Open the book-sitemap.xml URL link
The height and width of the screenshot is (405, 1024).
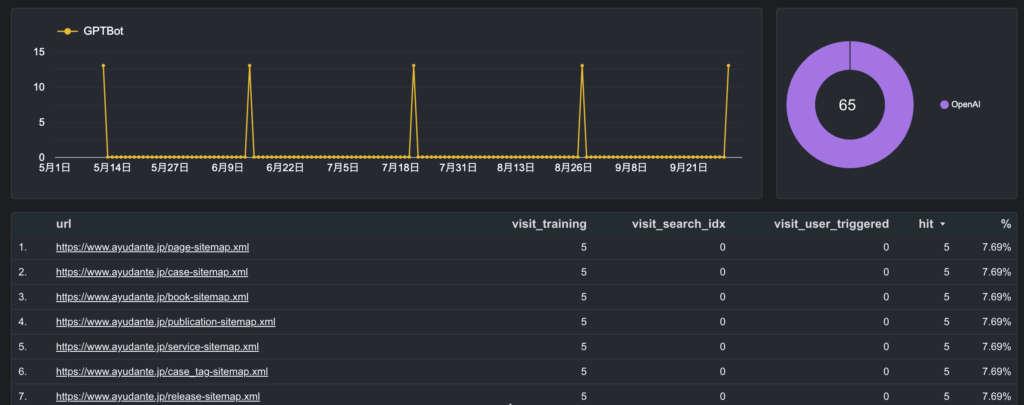[152, 297]
